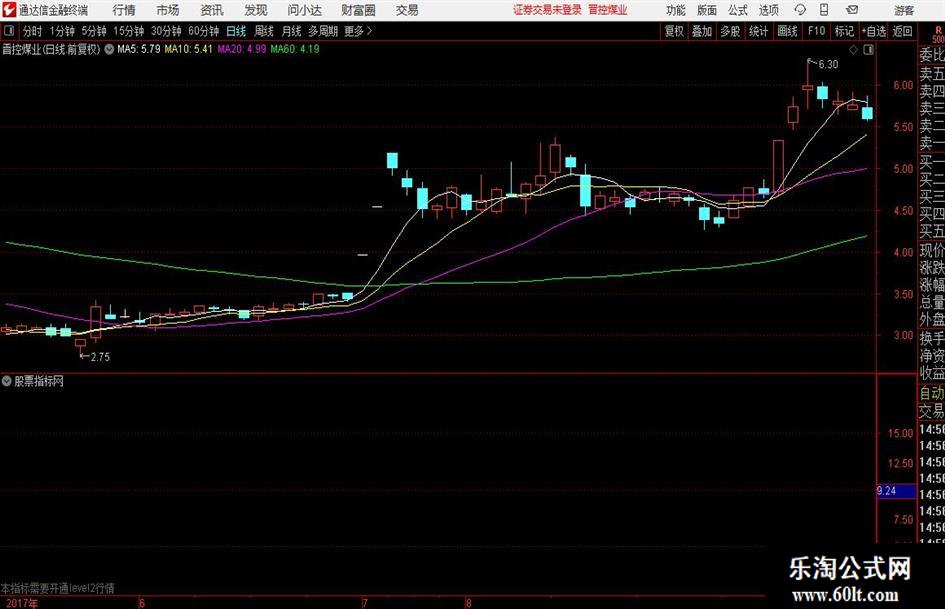Viewport: 945px width, 609px height.
Task: Select the 日线 daily period
Action: pos(236,31)
